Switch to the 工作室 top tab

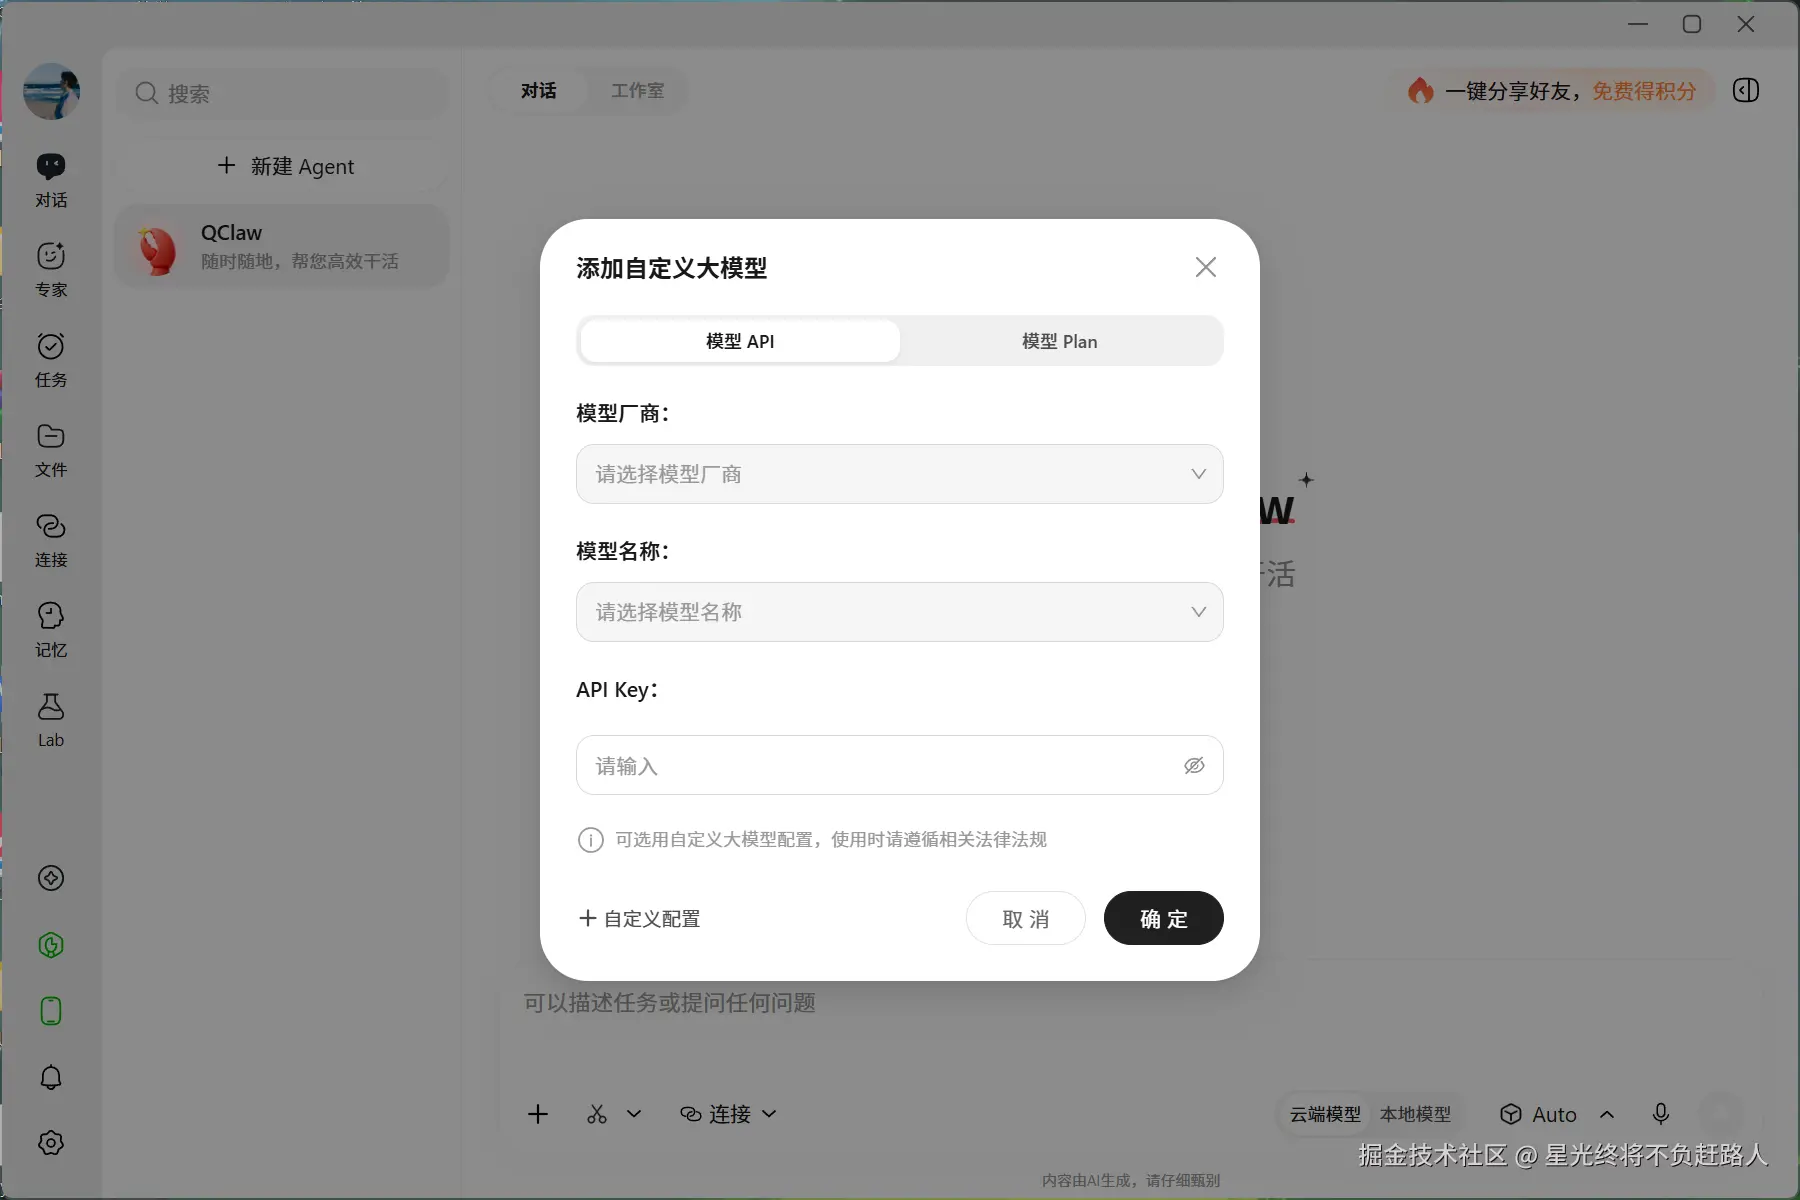tap(637, 91)
